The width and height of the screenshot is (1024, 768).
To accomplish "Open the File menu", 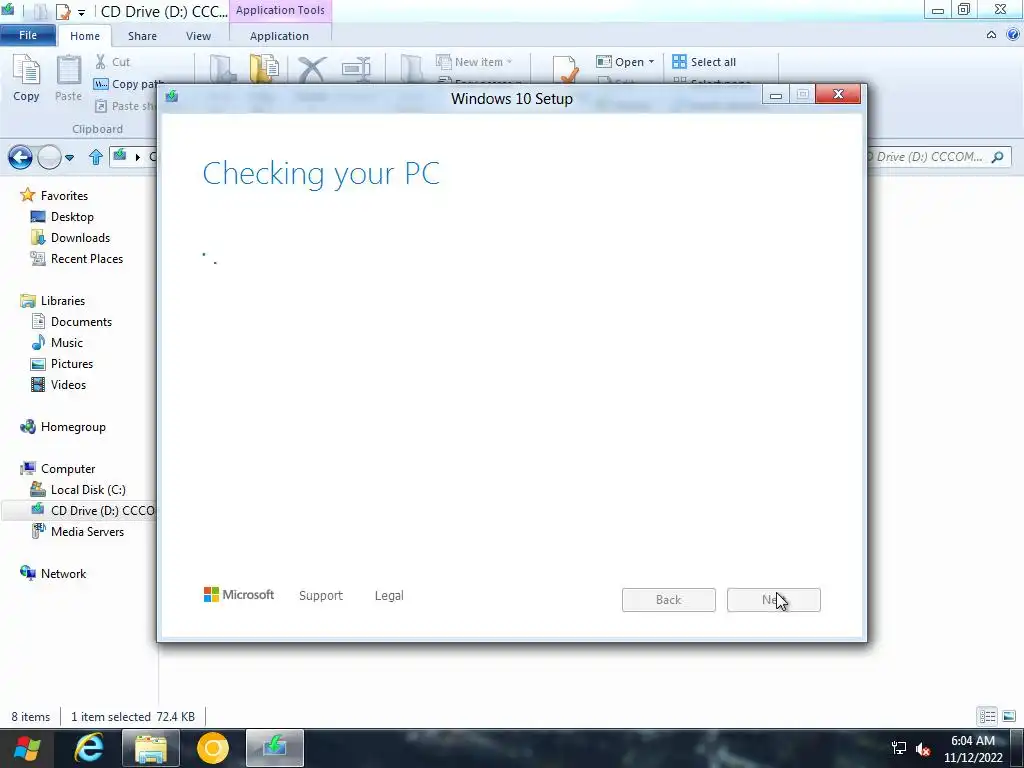I will pyautogui.click(x=28, y=35).
